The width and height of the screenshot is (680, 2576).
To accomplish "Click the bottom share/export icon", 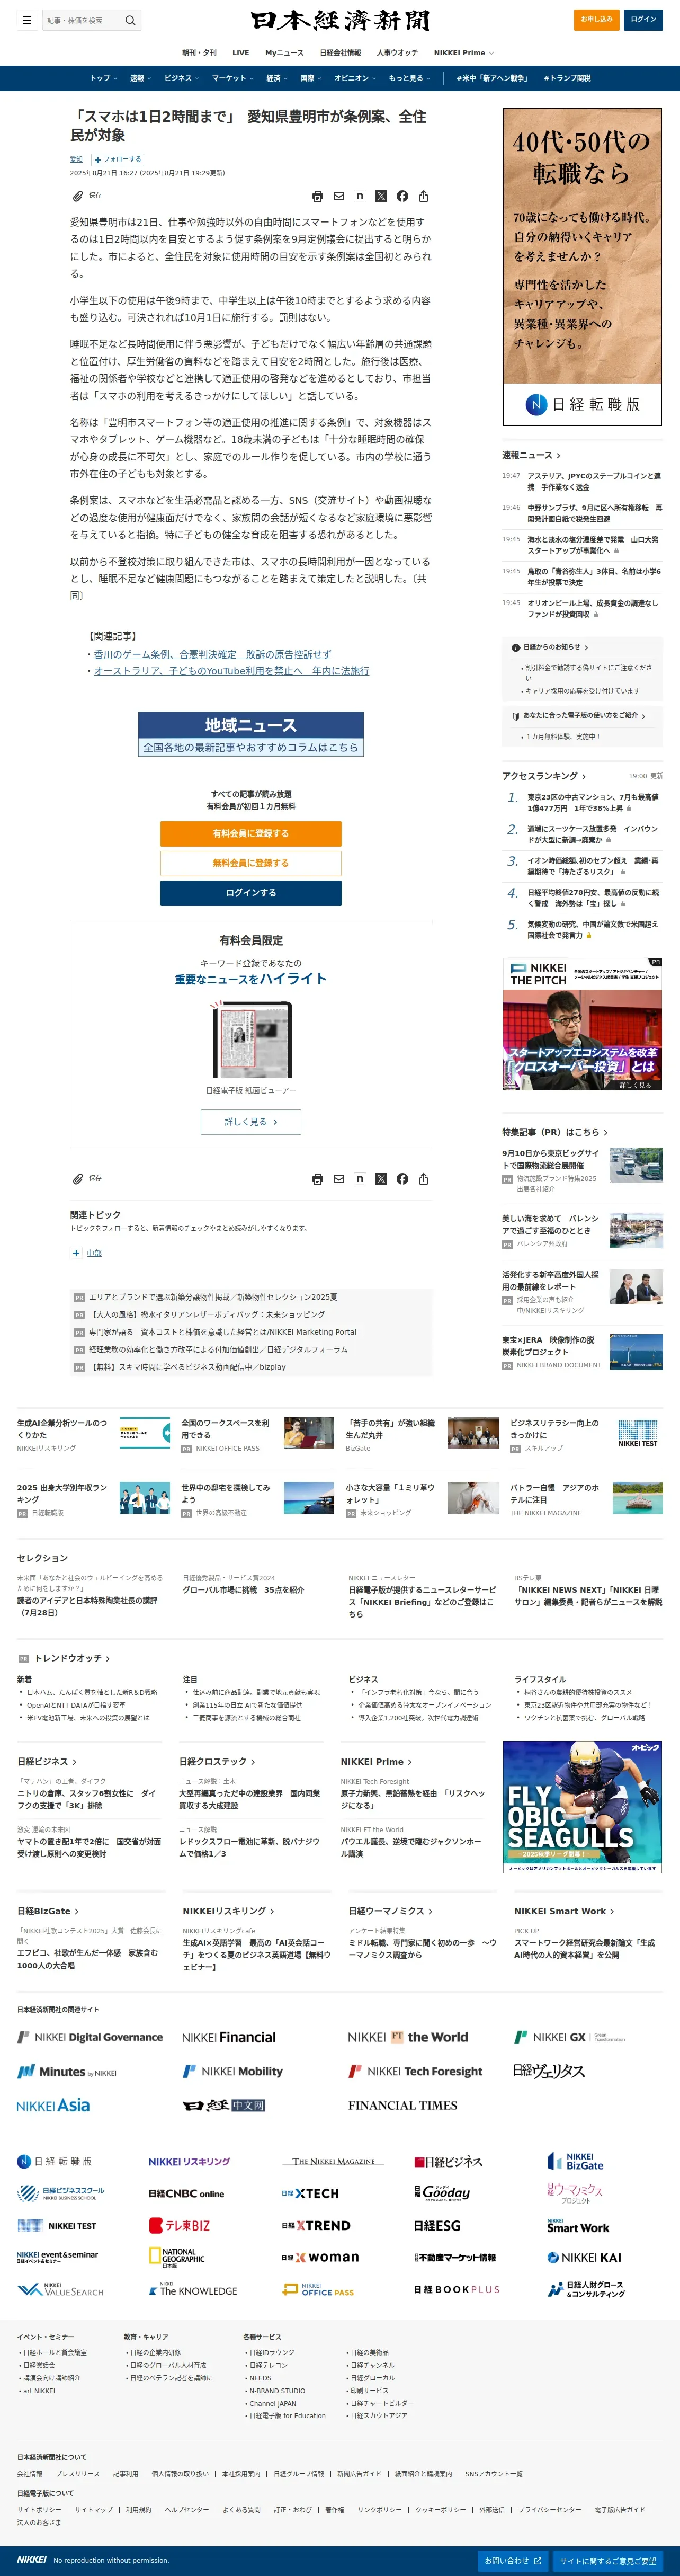I will 423,1179.
